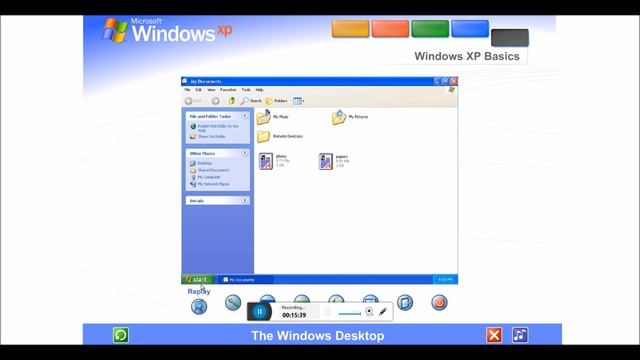Click the taskbar clock
The height and width of the screenshot is (360, 640).
click(445, 280)
